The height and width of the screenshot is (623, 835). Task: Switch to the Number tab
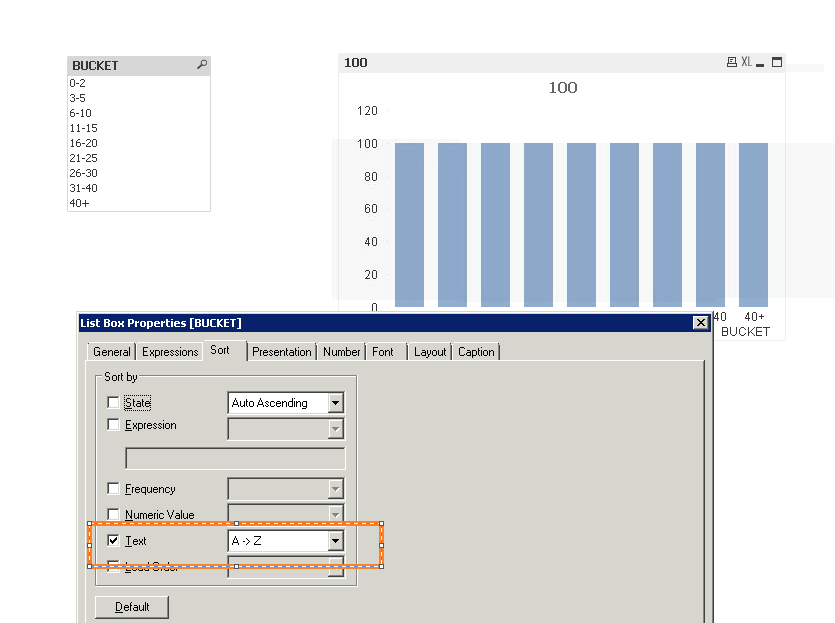tap(341, 352)
